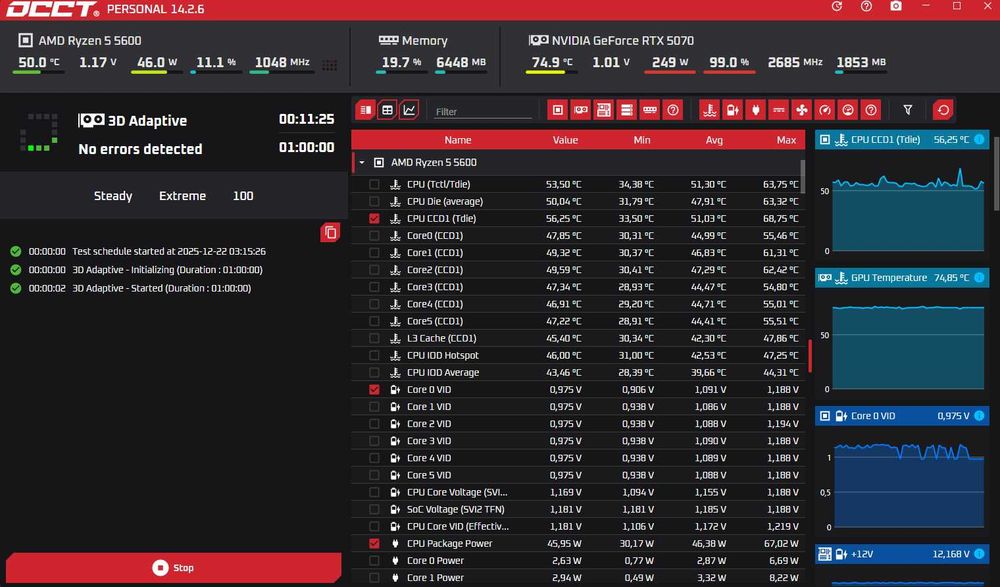Filter sensors by usage load icon
1000x587 pixels.
coord(848,110)
